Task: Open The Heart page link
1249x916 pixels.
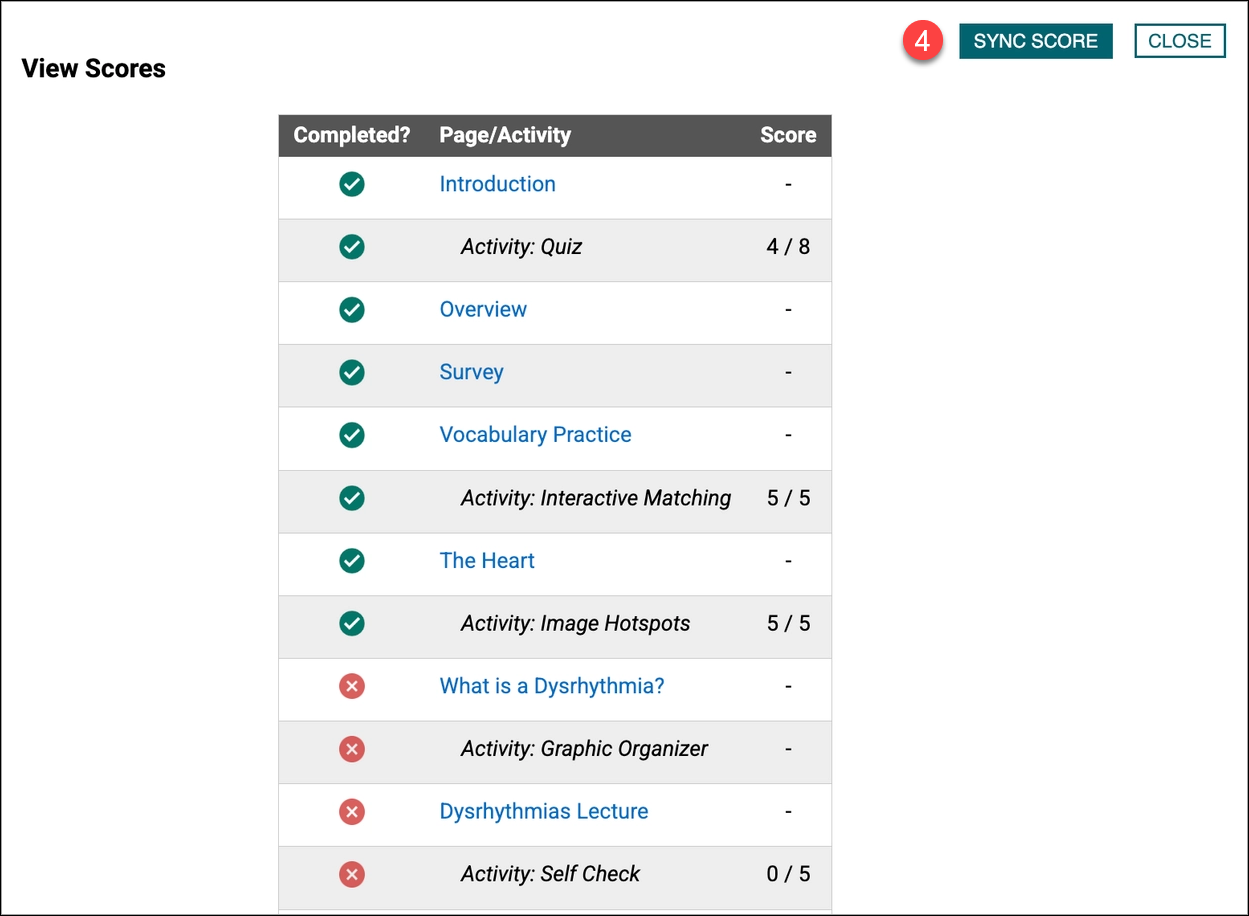Action: 487,561
